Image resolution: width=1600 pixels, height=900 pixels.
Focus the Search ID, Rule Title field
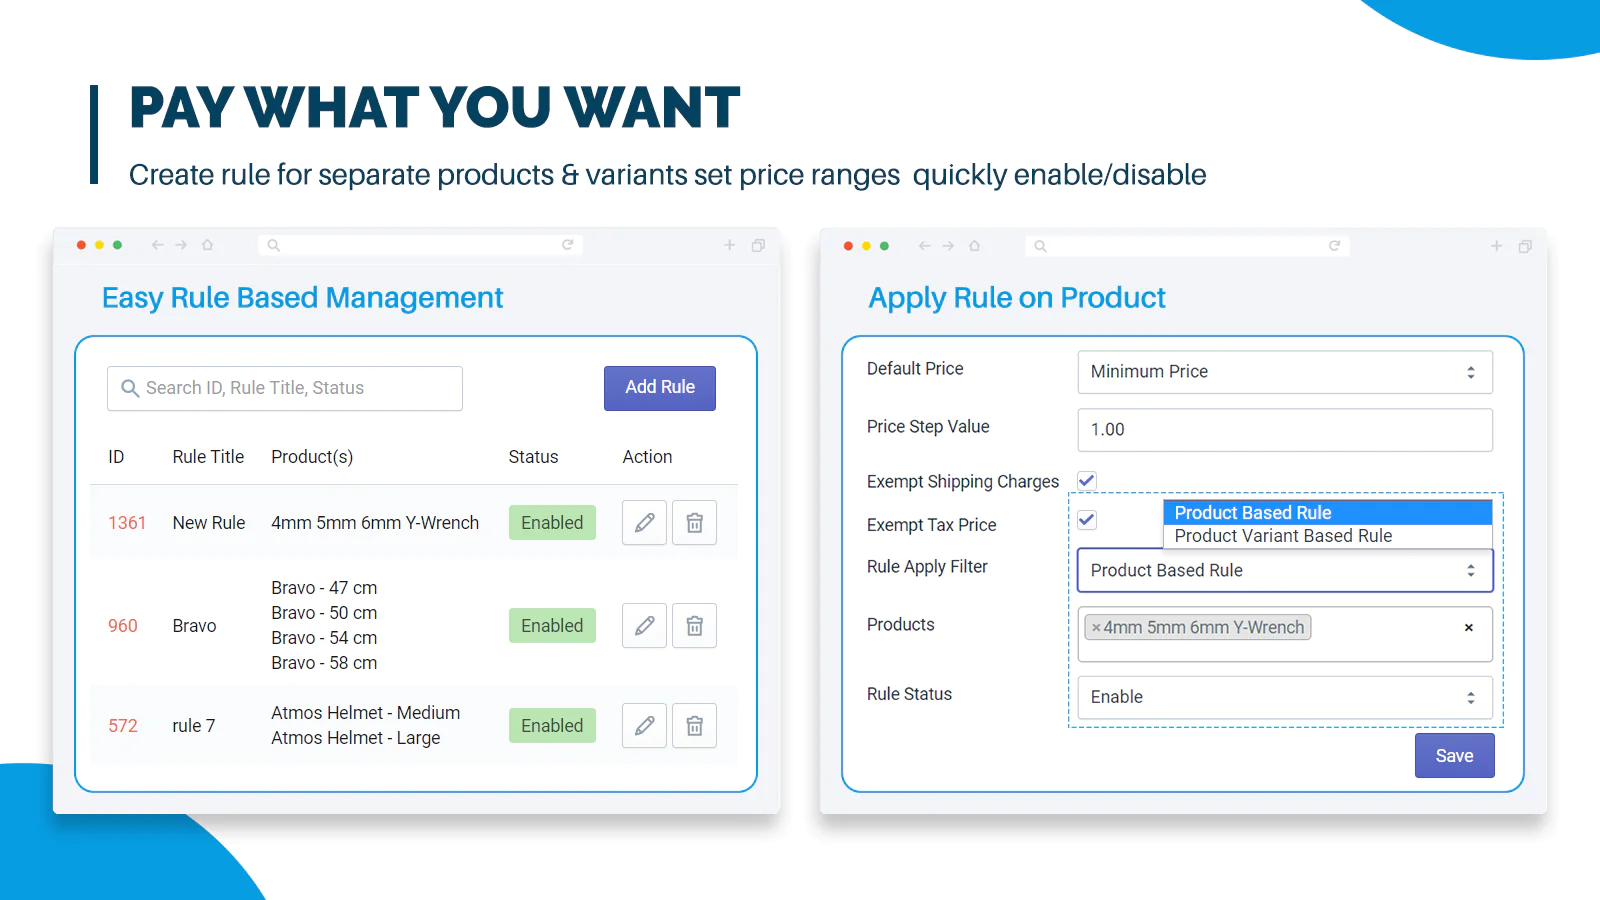pos(285,388)
